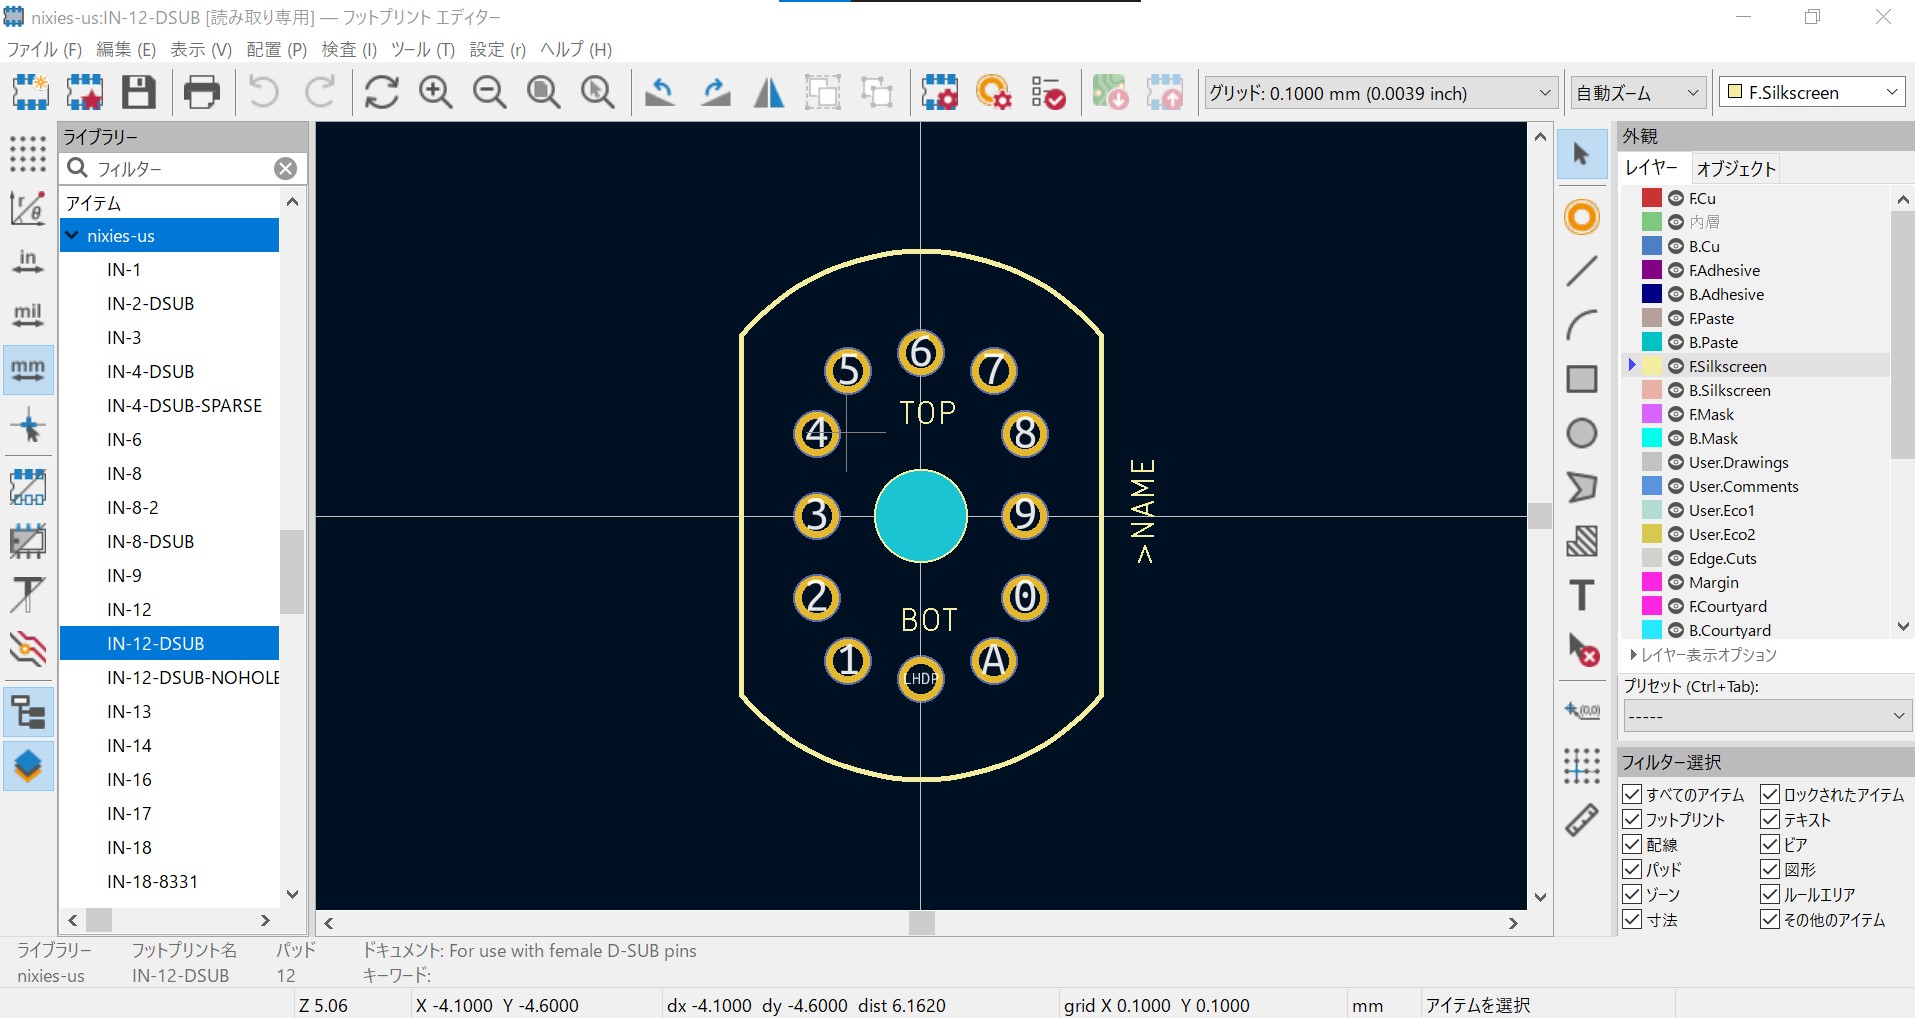This screenshot has width=1915, height=1018.
Task: Open the 検査 (I) menu
Action: (x=349, y=49)
